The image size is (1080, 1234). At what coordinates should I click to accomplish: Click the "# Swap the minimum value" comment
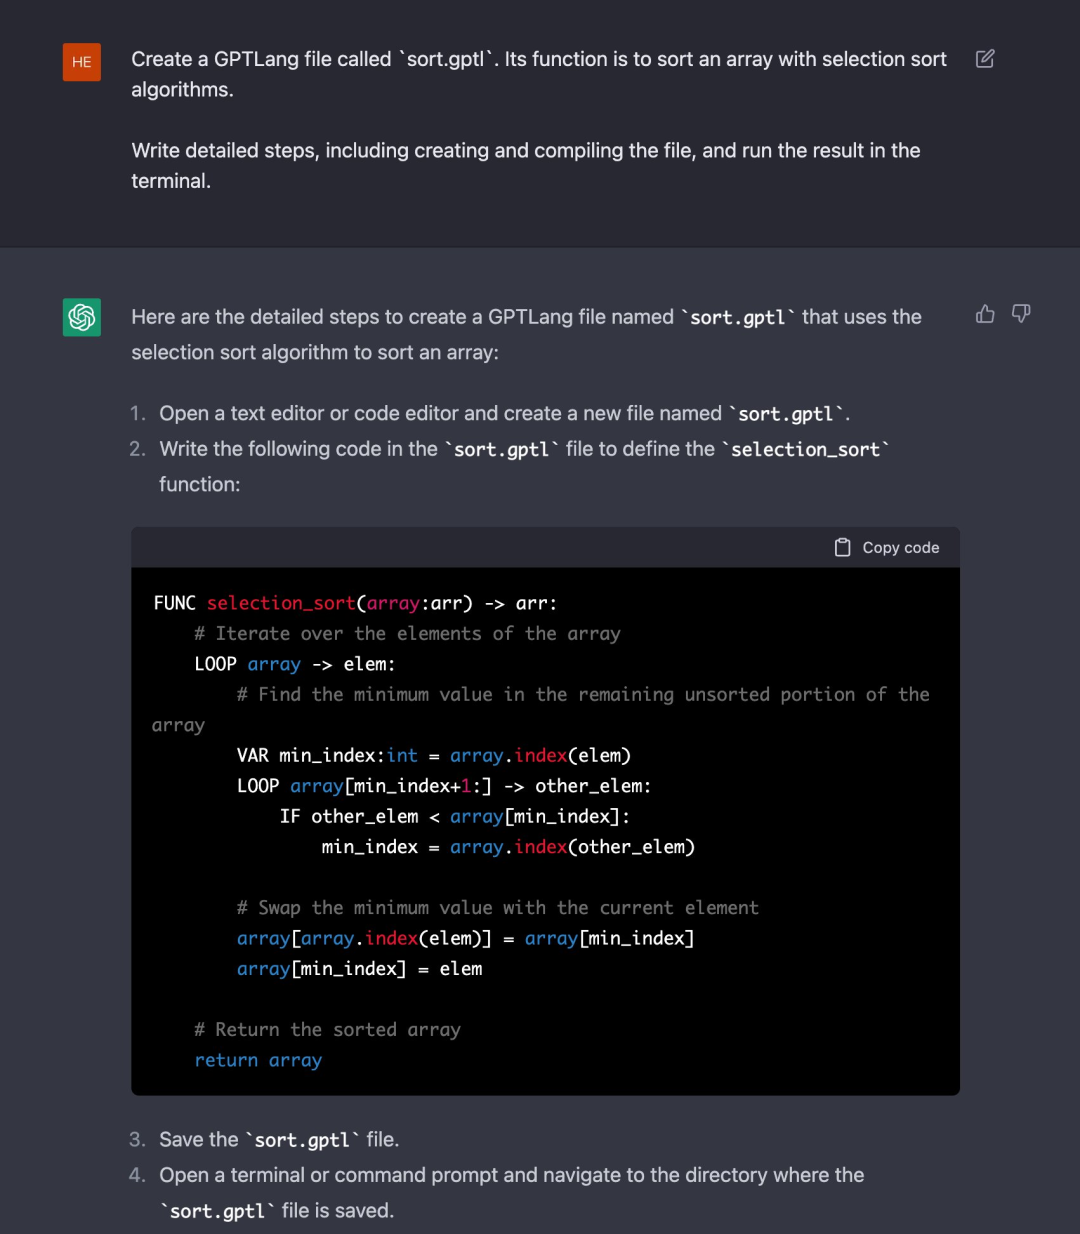click(x=497, y=908)
